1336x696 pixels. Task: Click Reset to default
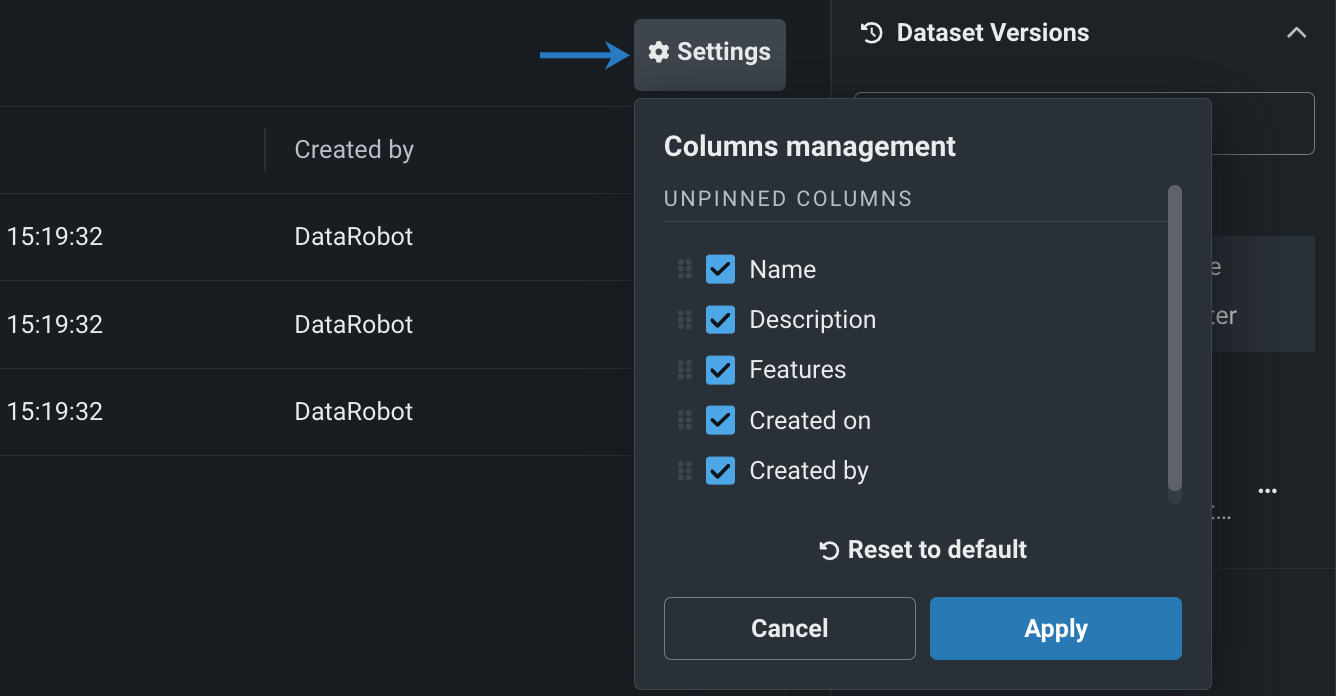click(936, 549)
